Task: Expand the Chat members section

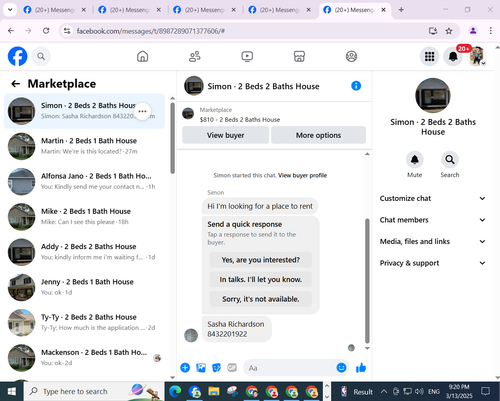Action: point(433,220)
